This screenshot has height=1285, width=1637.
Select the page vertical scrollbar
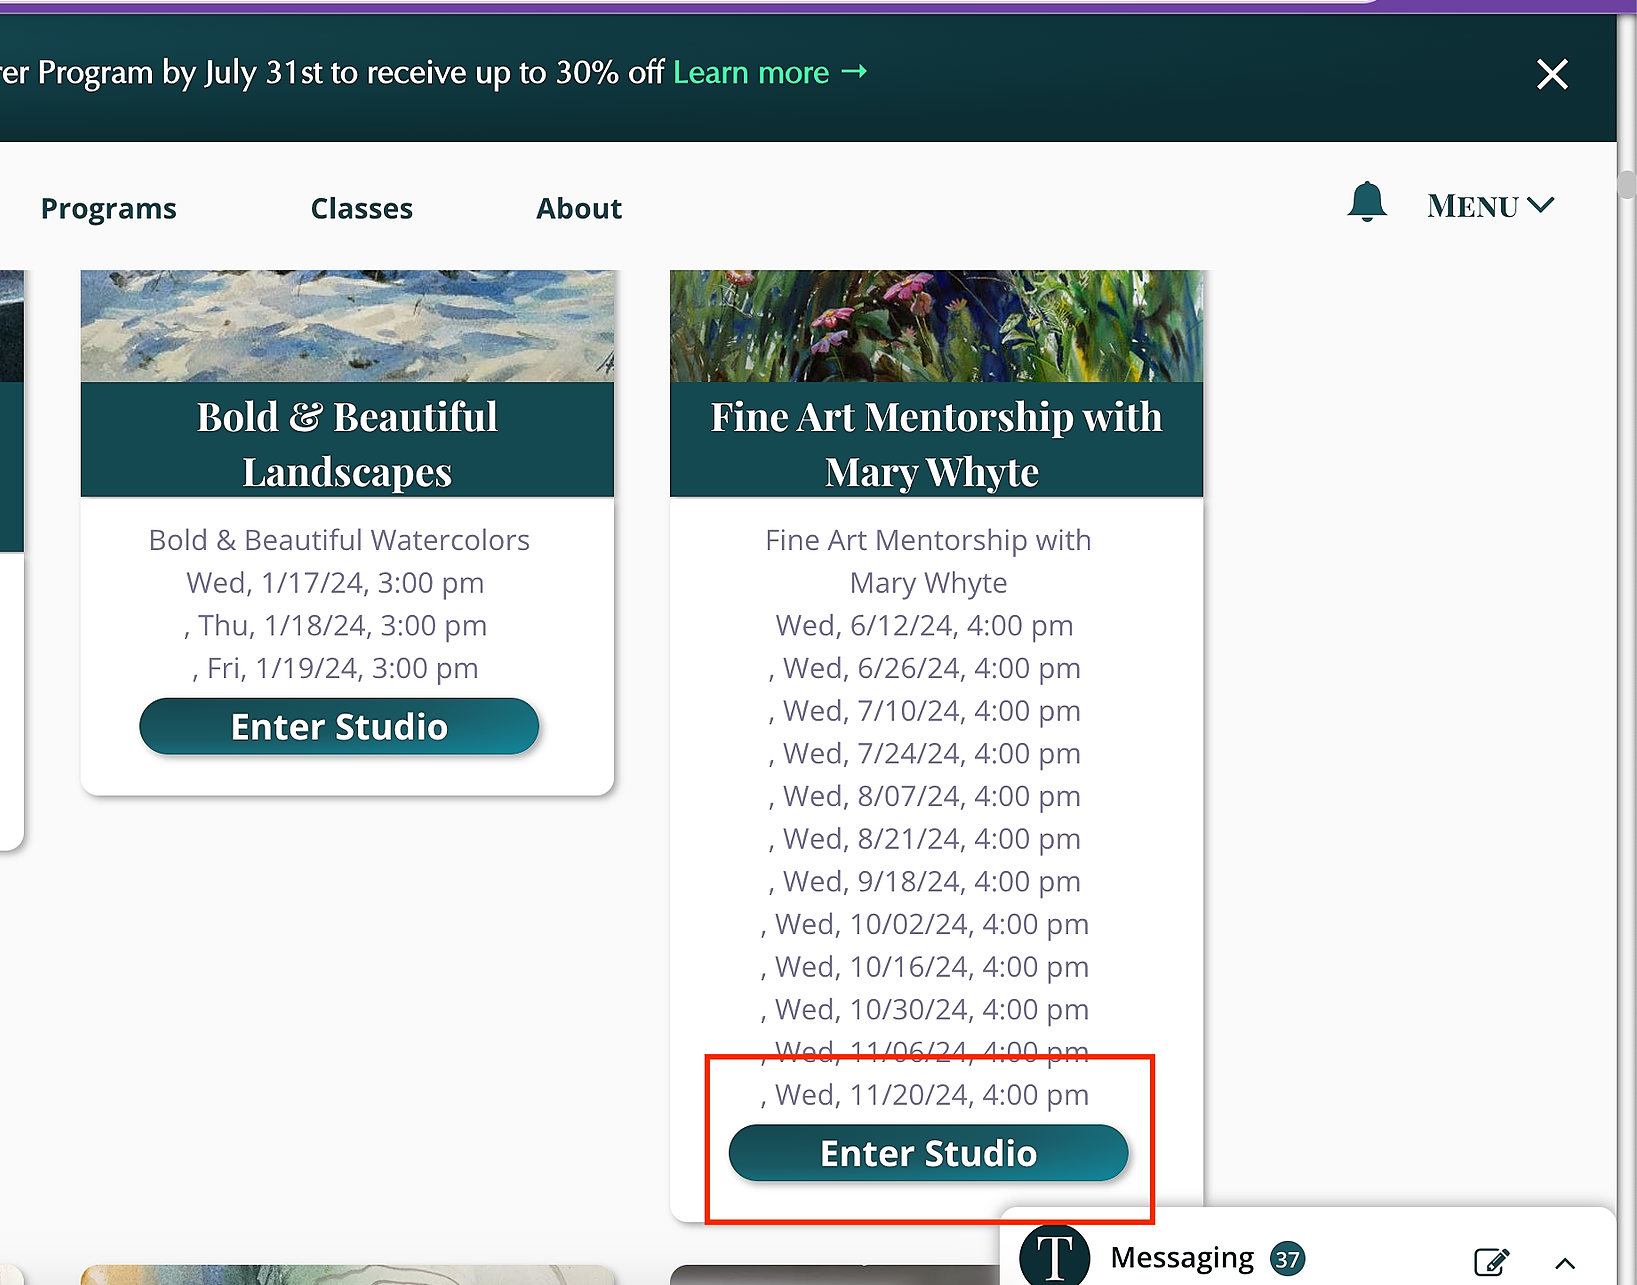coord(1627,184)
